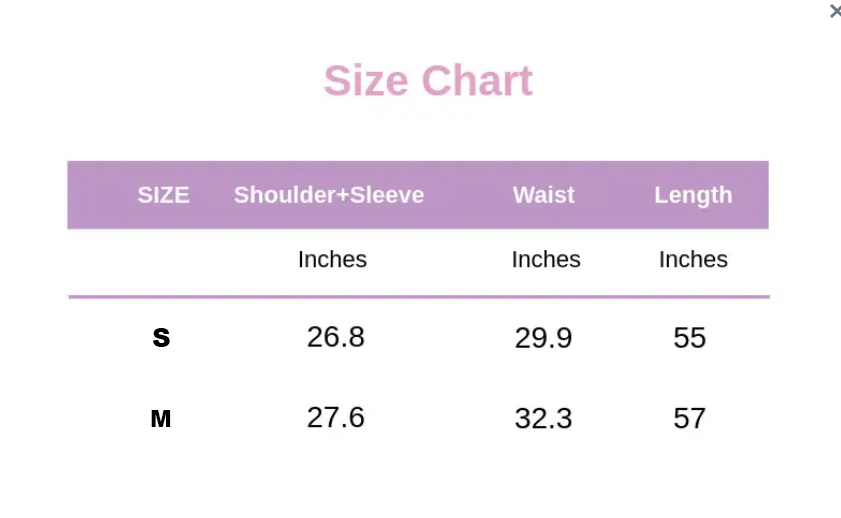The width and height of the screenshot is (841, 518).
Task: Click Inches unit below Length
Action: tap(693, 260)
